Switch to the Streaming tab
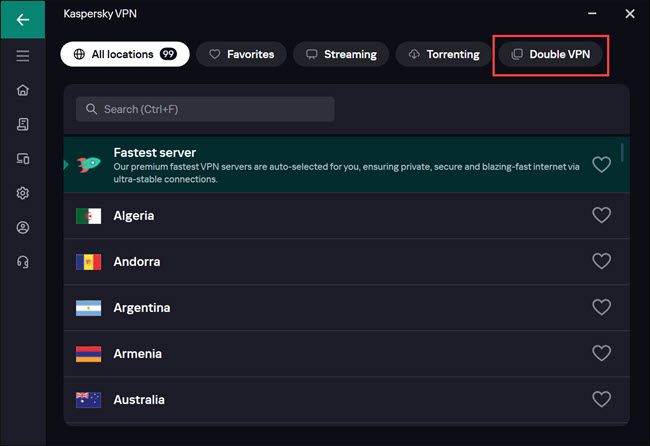This screenshot has width=650, height=446. [x=341, y=54]
